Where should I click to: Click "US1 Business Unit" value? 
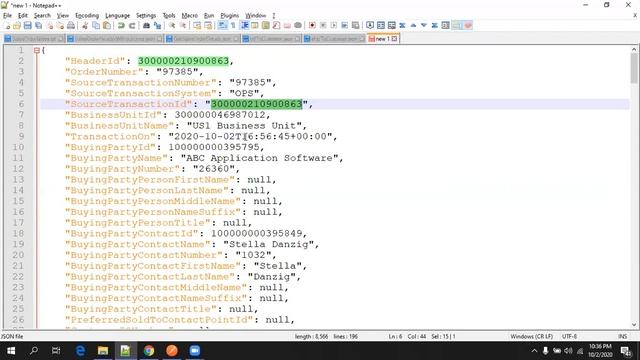(244, 126)
